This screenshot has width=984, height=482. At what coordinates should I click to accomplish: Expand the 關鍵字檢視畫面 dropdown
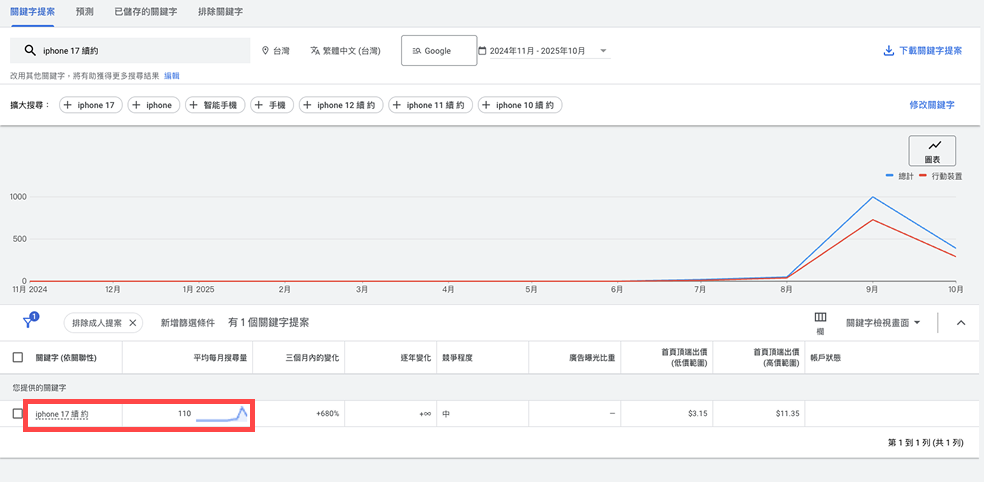tap(916, 323)
